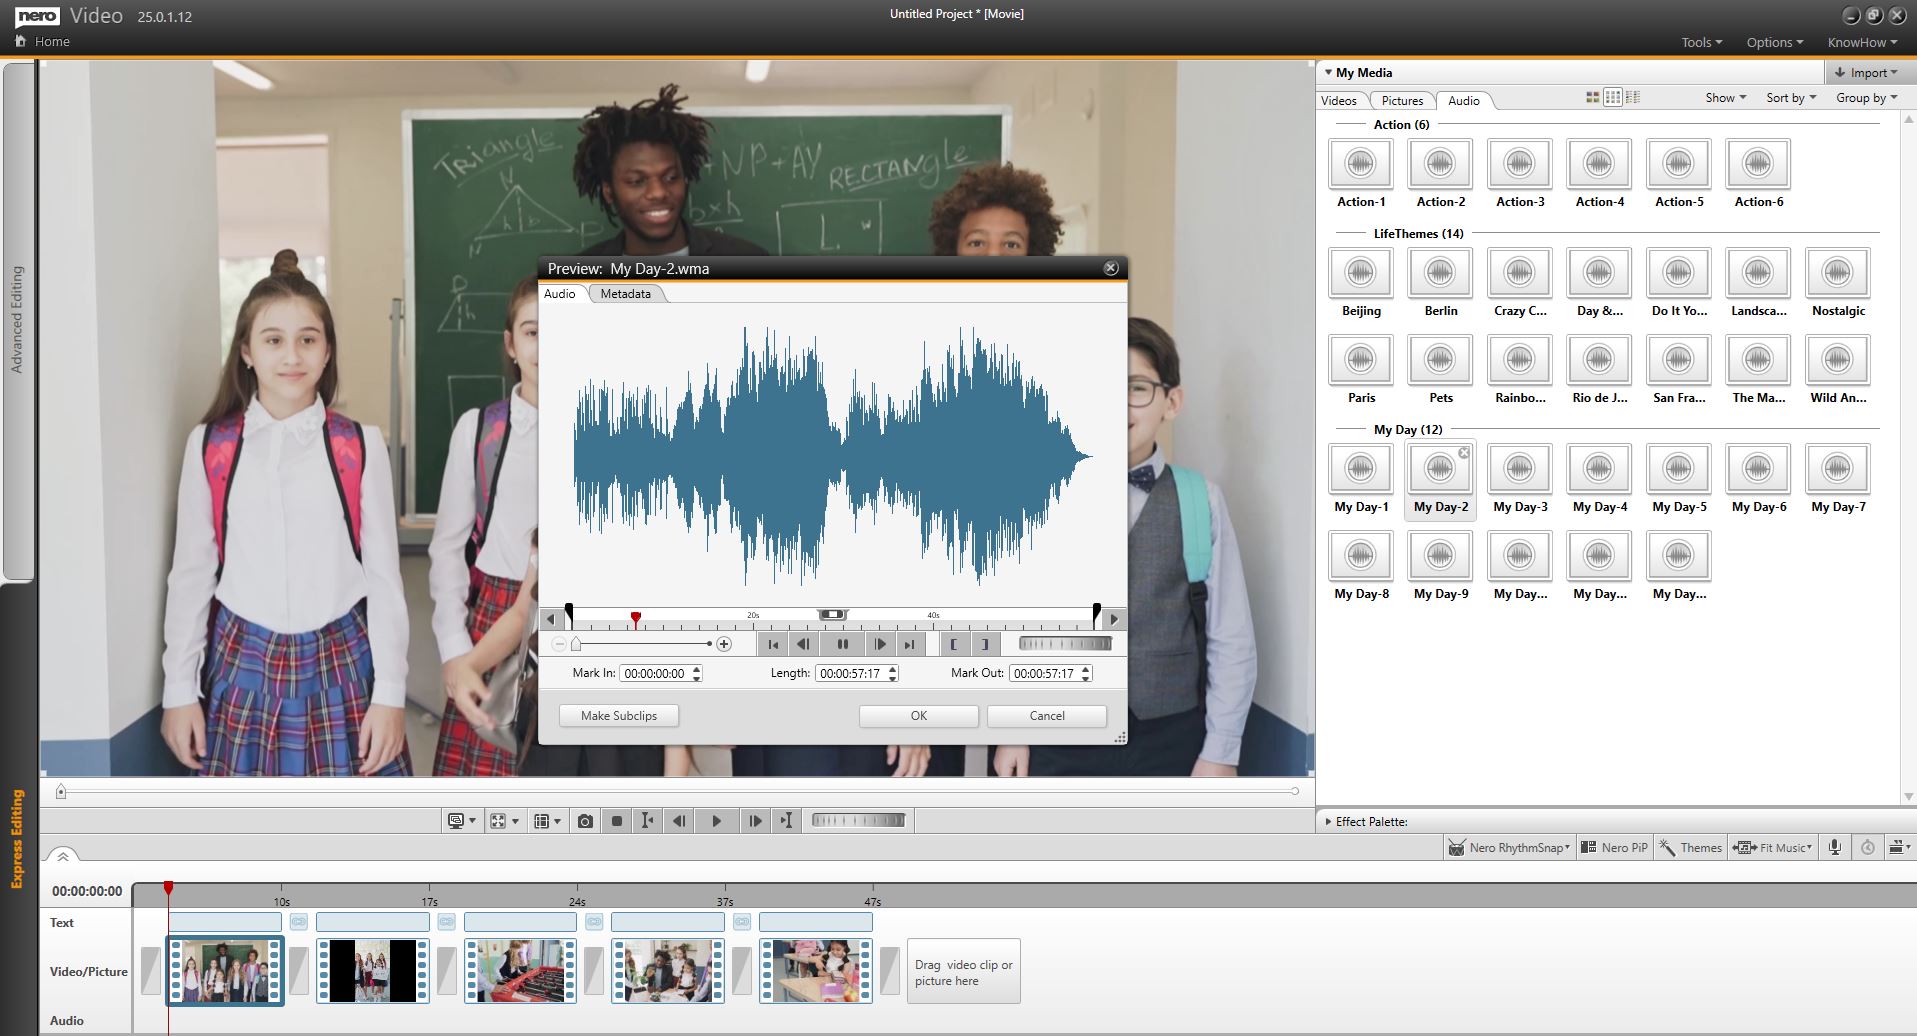
Task: Open the Sort by dropdown
Action: (1790, 97)
